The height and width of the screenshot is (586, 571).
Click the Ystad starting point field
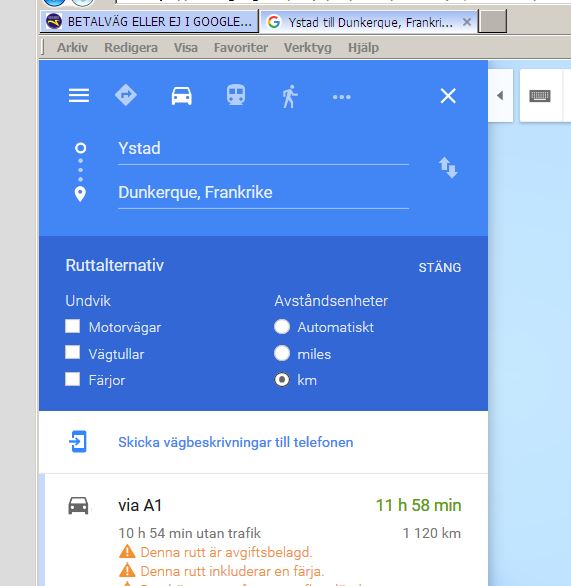[263, 149]
